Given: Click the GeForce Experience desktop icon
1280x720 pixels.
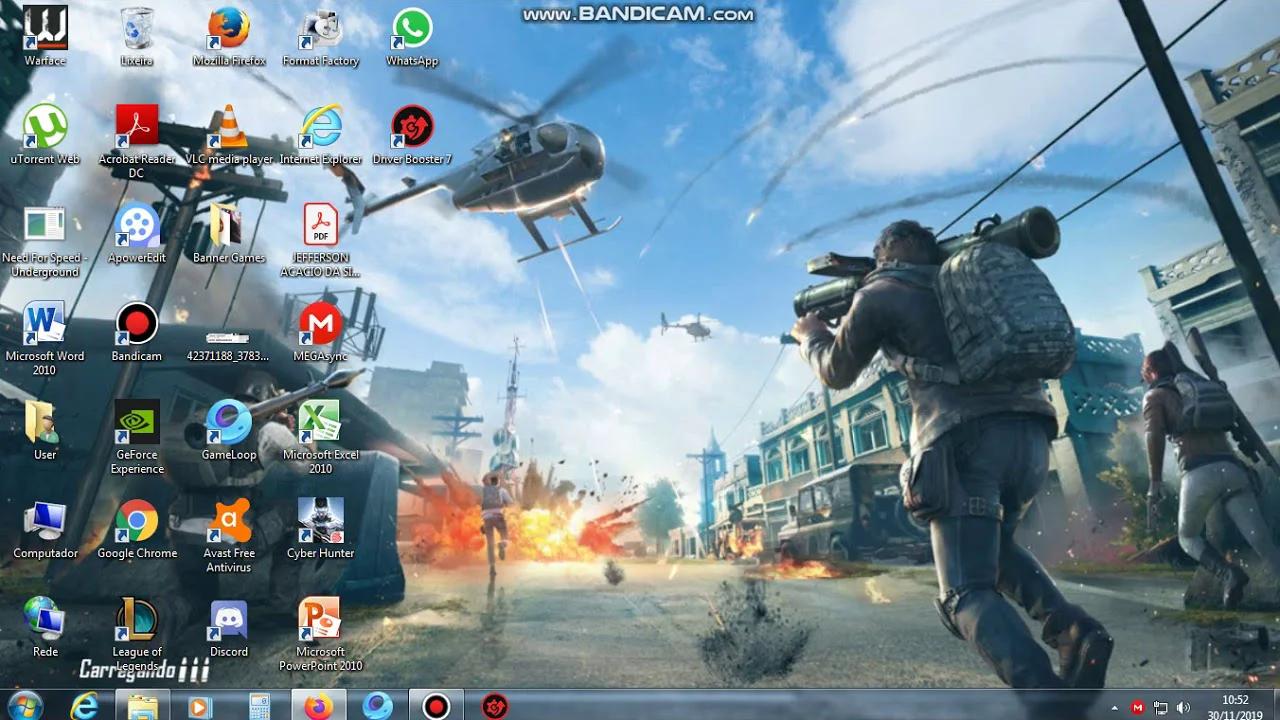Looking at the screenshot, I should (x=137, y=423).
